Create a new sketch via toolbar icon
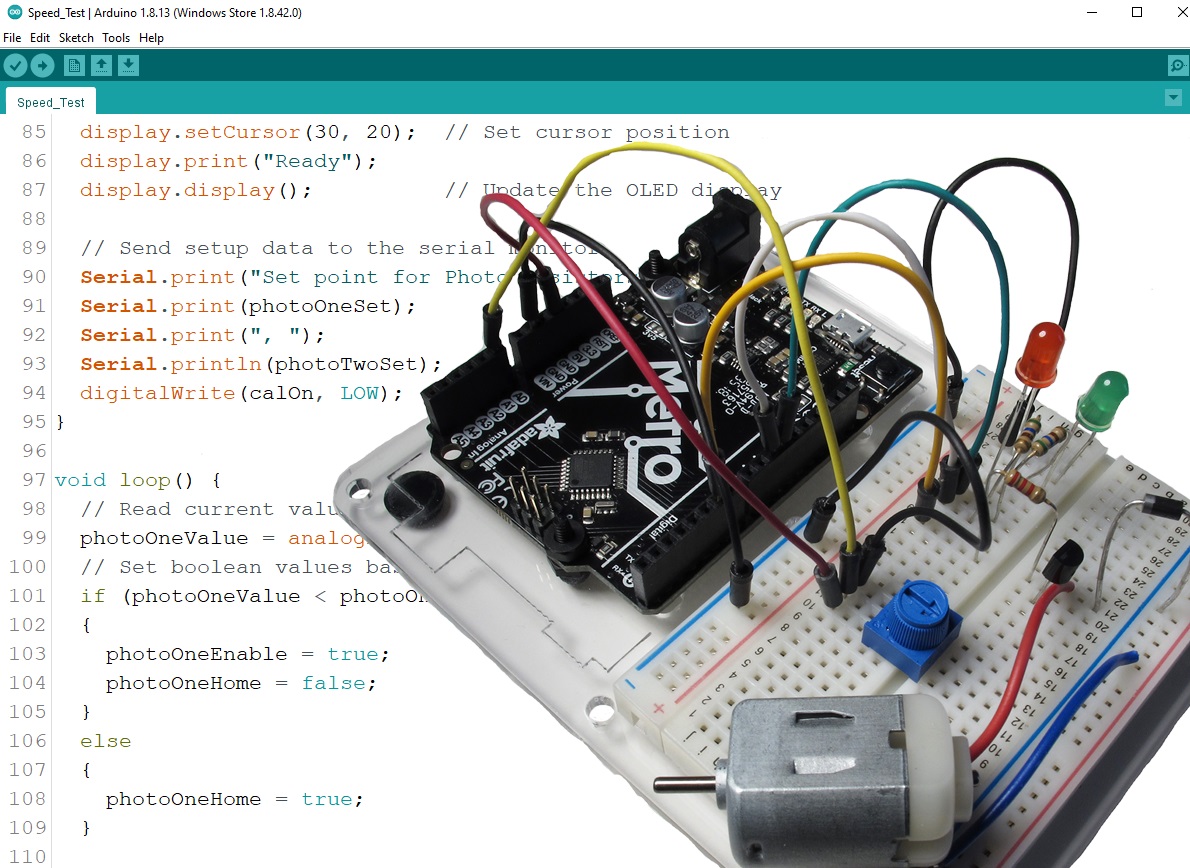The width and height of the screenshot is (1190, 868). click(x=74, y=65)
